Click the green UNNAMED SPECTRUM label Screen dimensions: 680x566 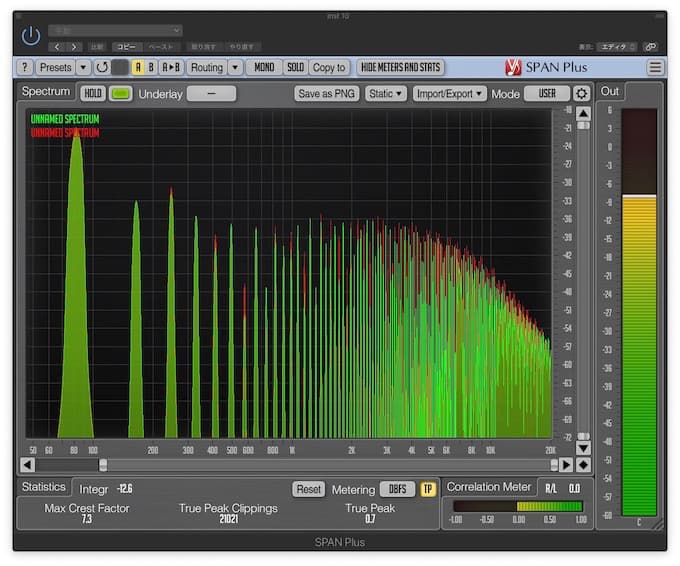click(65, 119)
